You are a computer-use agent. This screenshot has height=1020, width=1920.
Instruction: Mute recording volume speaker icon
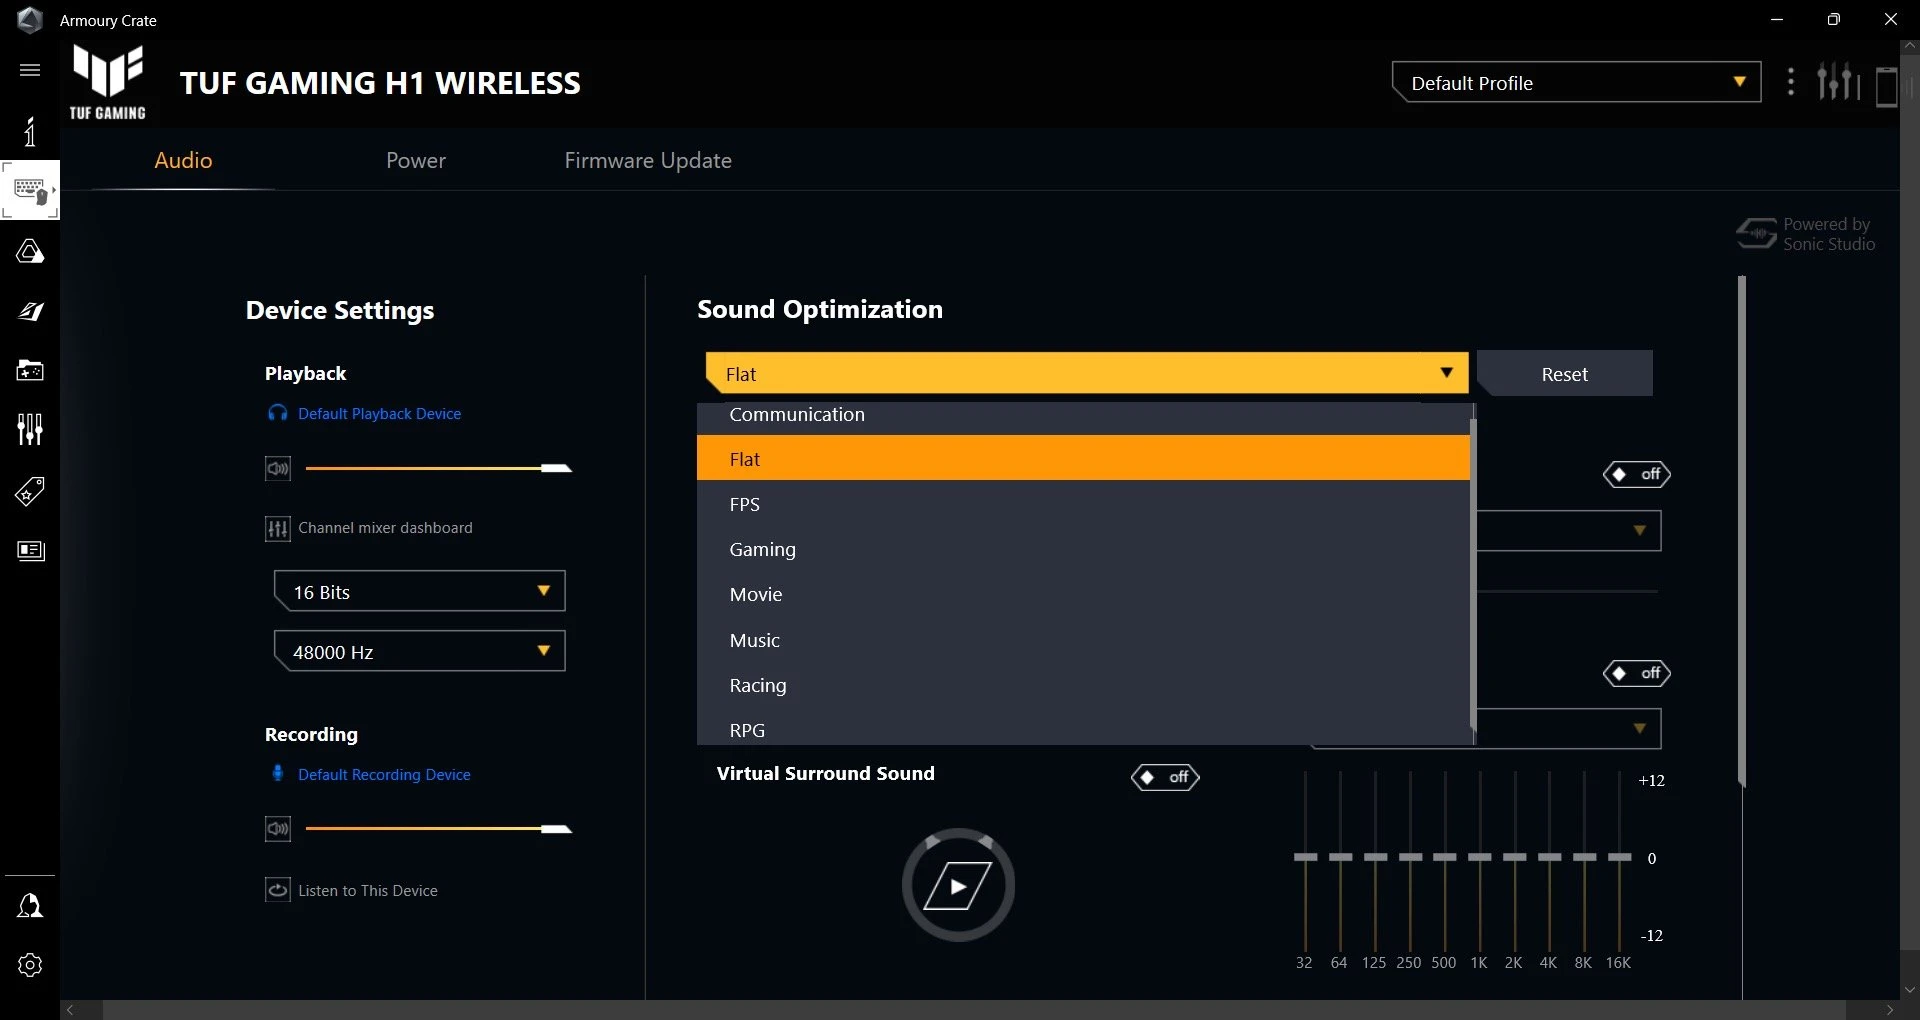[278, 829]
